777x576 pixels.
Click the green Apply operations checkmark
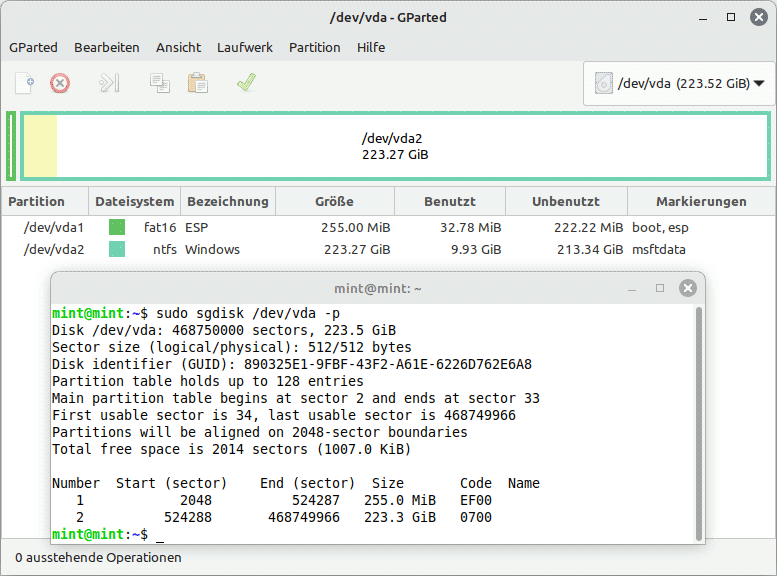point(246,83)
